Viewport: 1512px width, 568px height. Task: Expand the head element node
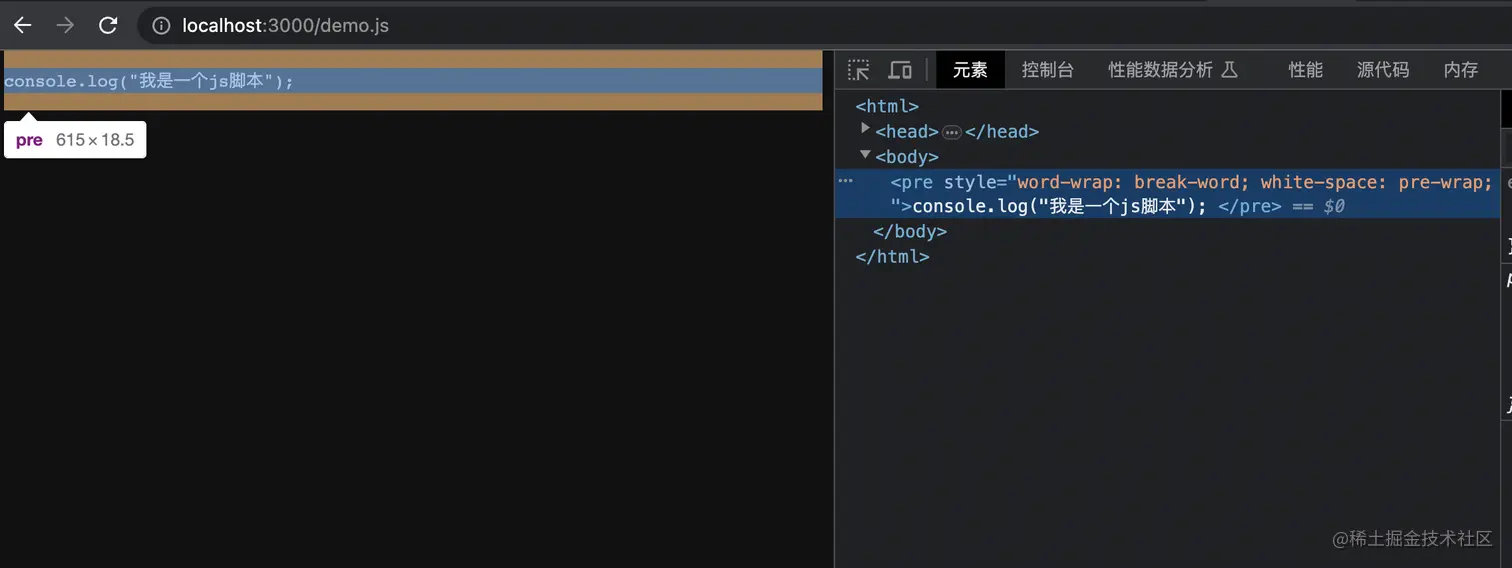[866, 130]
